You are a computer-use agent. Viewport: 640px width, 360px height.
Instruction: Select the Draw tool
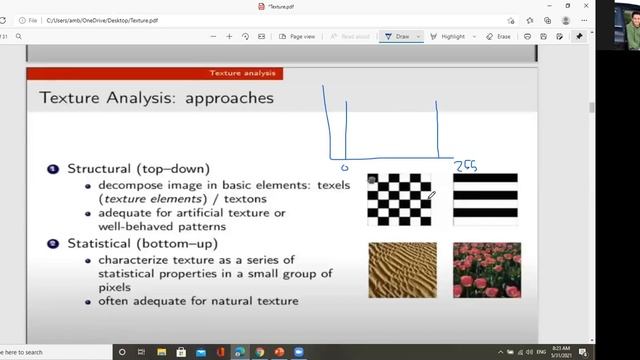[397, 36]
